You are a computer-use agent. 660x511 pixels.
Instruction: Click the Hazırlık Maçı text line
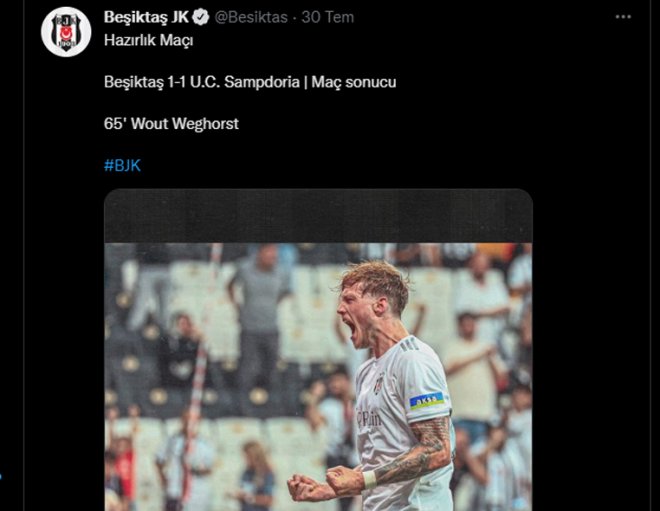tap(149, 40)
